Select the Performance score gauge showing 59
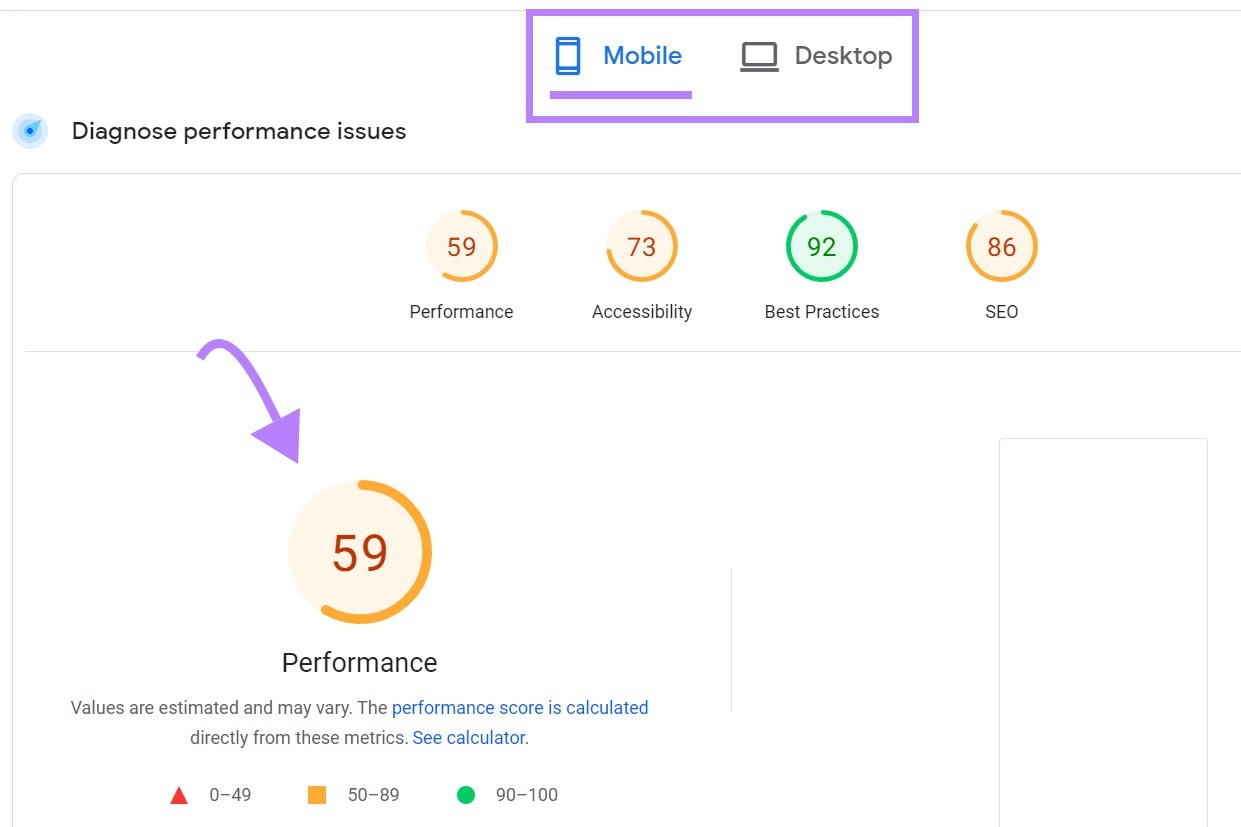Viewport: 1241px width, 827px height. point(461,246)
